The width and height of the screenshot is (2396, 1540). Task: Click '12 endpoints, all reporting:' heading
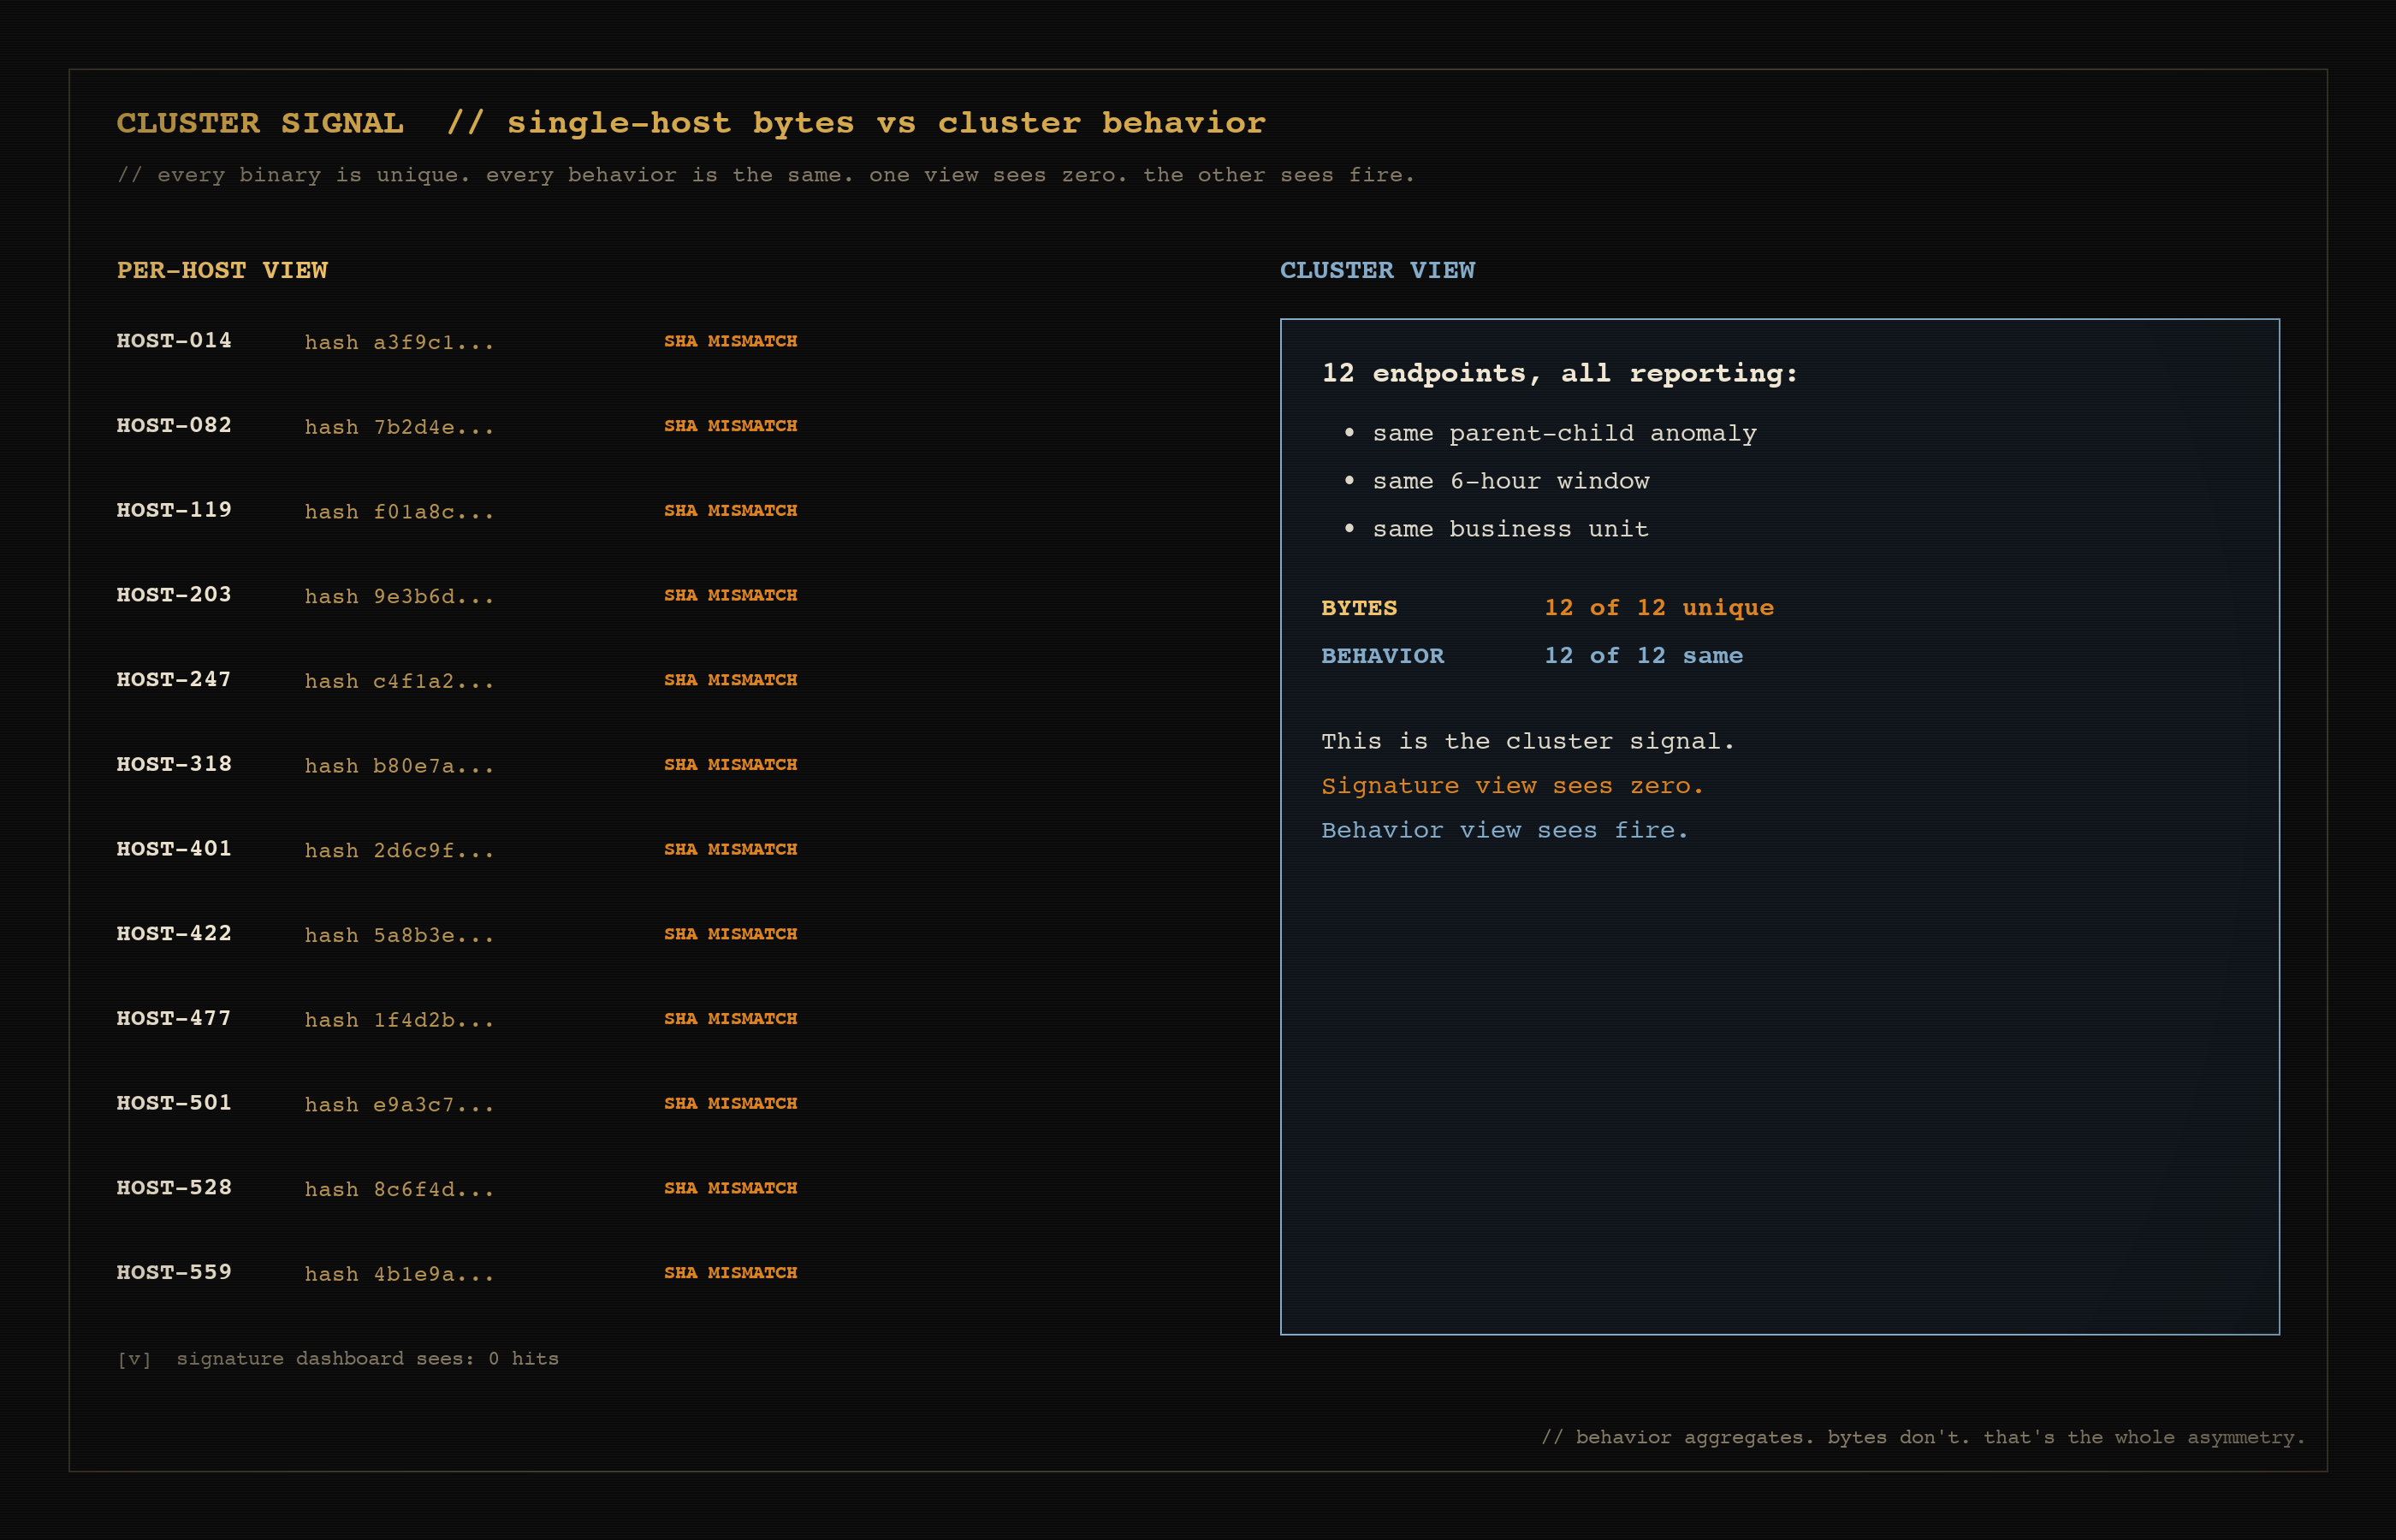point(1560,374)
